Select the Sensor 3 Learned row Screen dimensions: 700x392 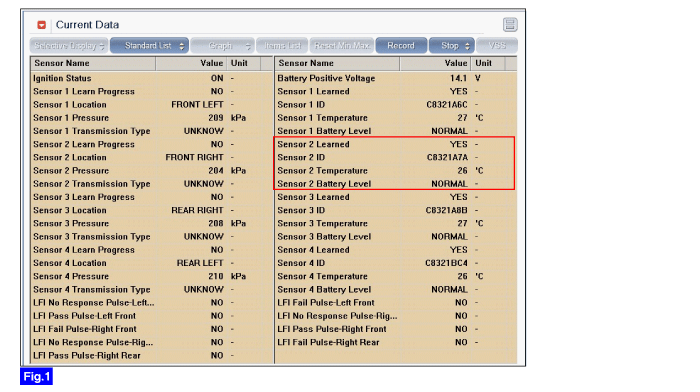396,197
